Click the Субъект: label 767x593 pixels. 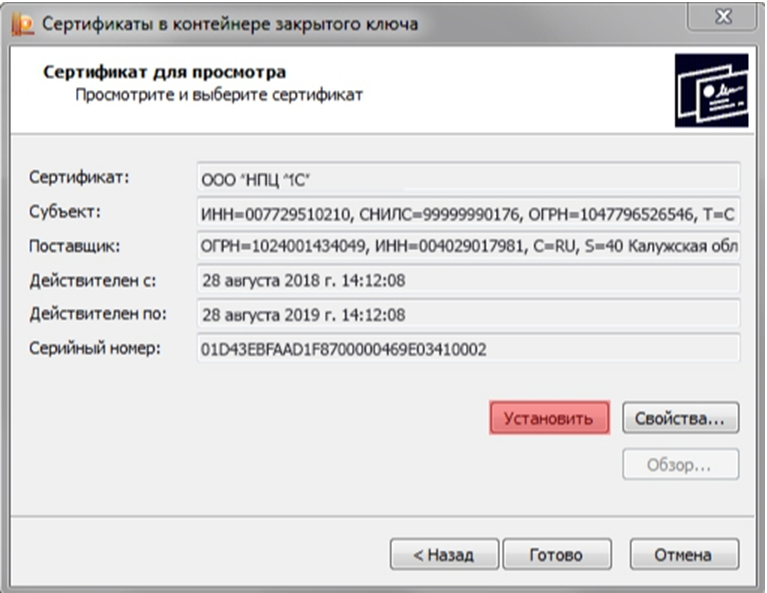click(65, 212)
